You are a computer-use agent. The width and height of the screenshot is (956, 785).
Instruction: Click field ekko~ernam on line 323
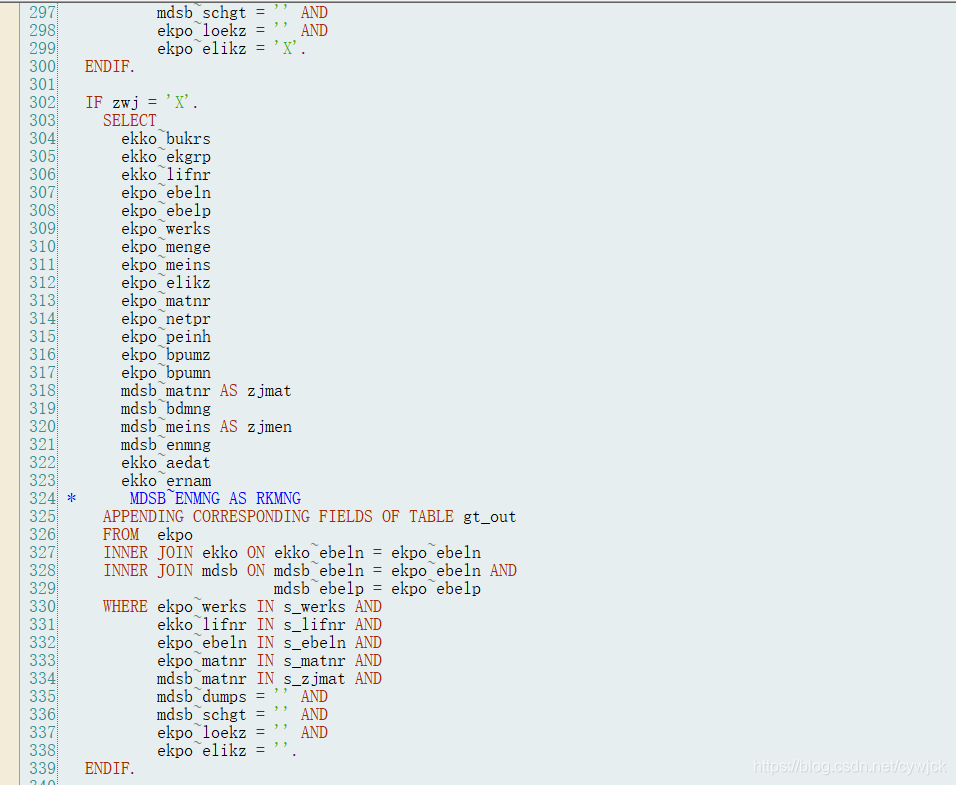pos(166,481)
